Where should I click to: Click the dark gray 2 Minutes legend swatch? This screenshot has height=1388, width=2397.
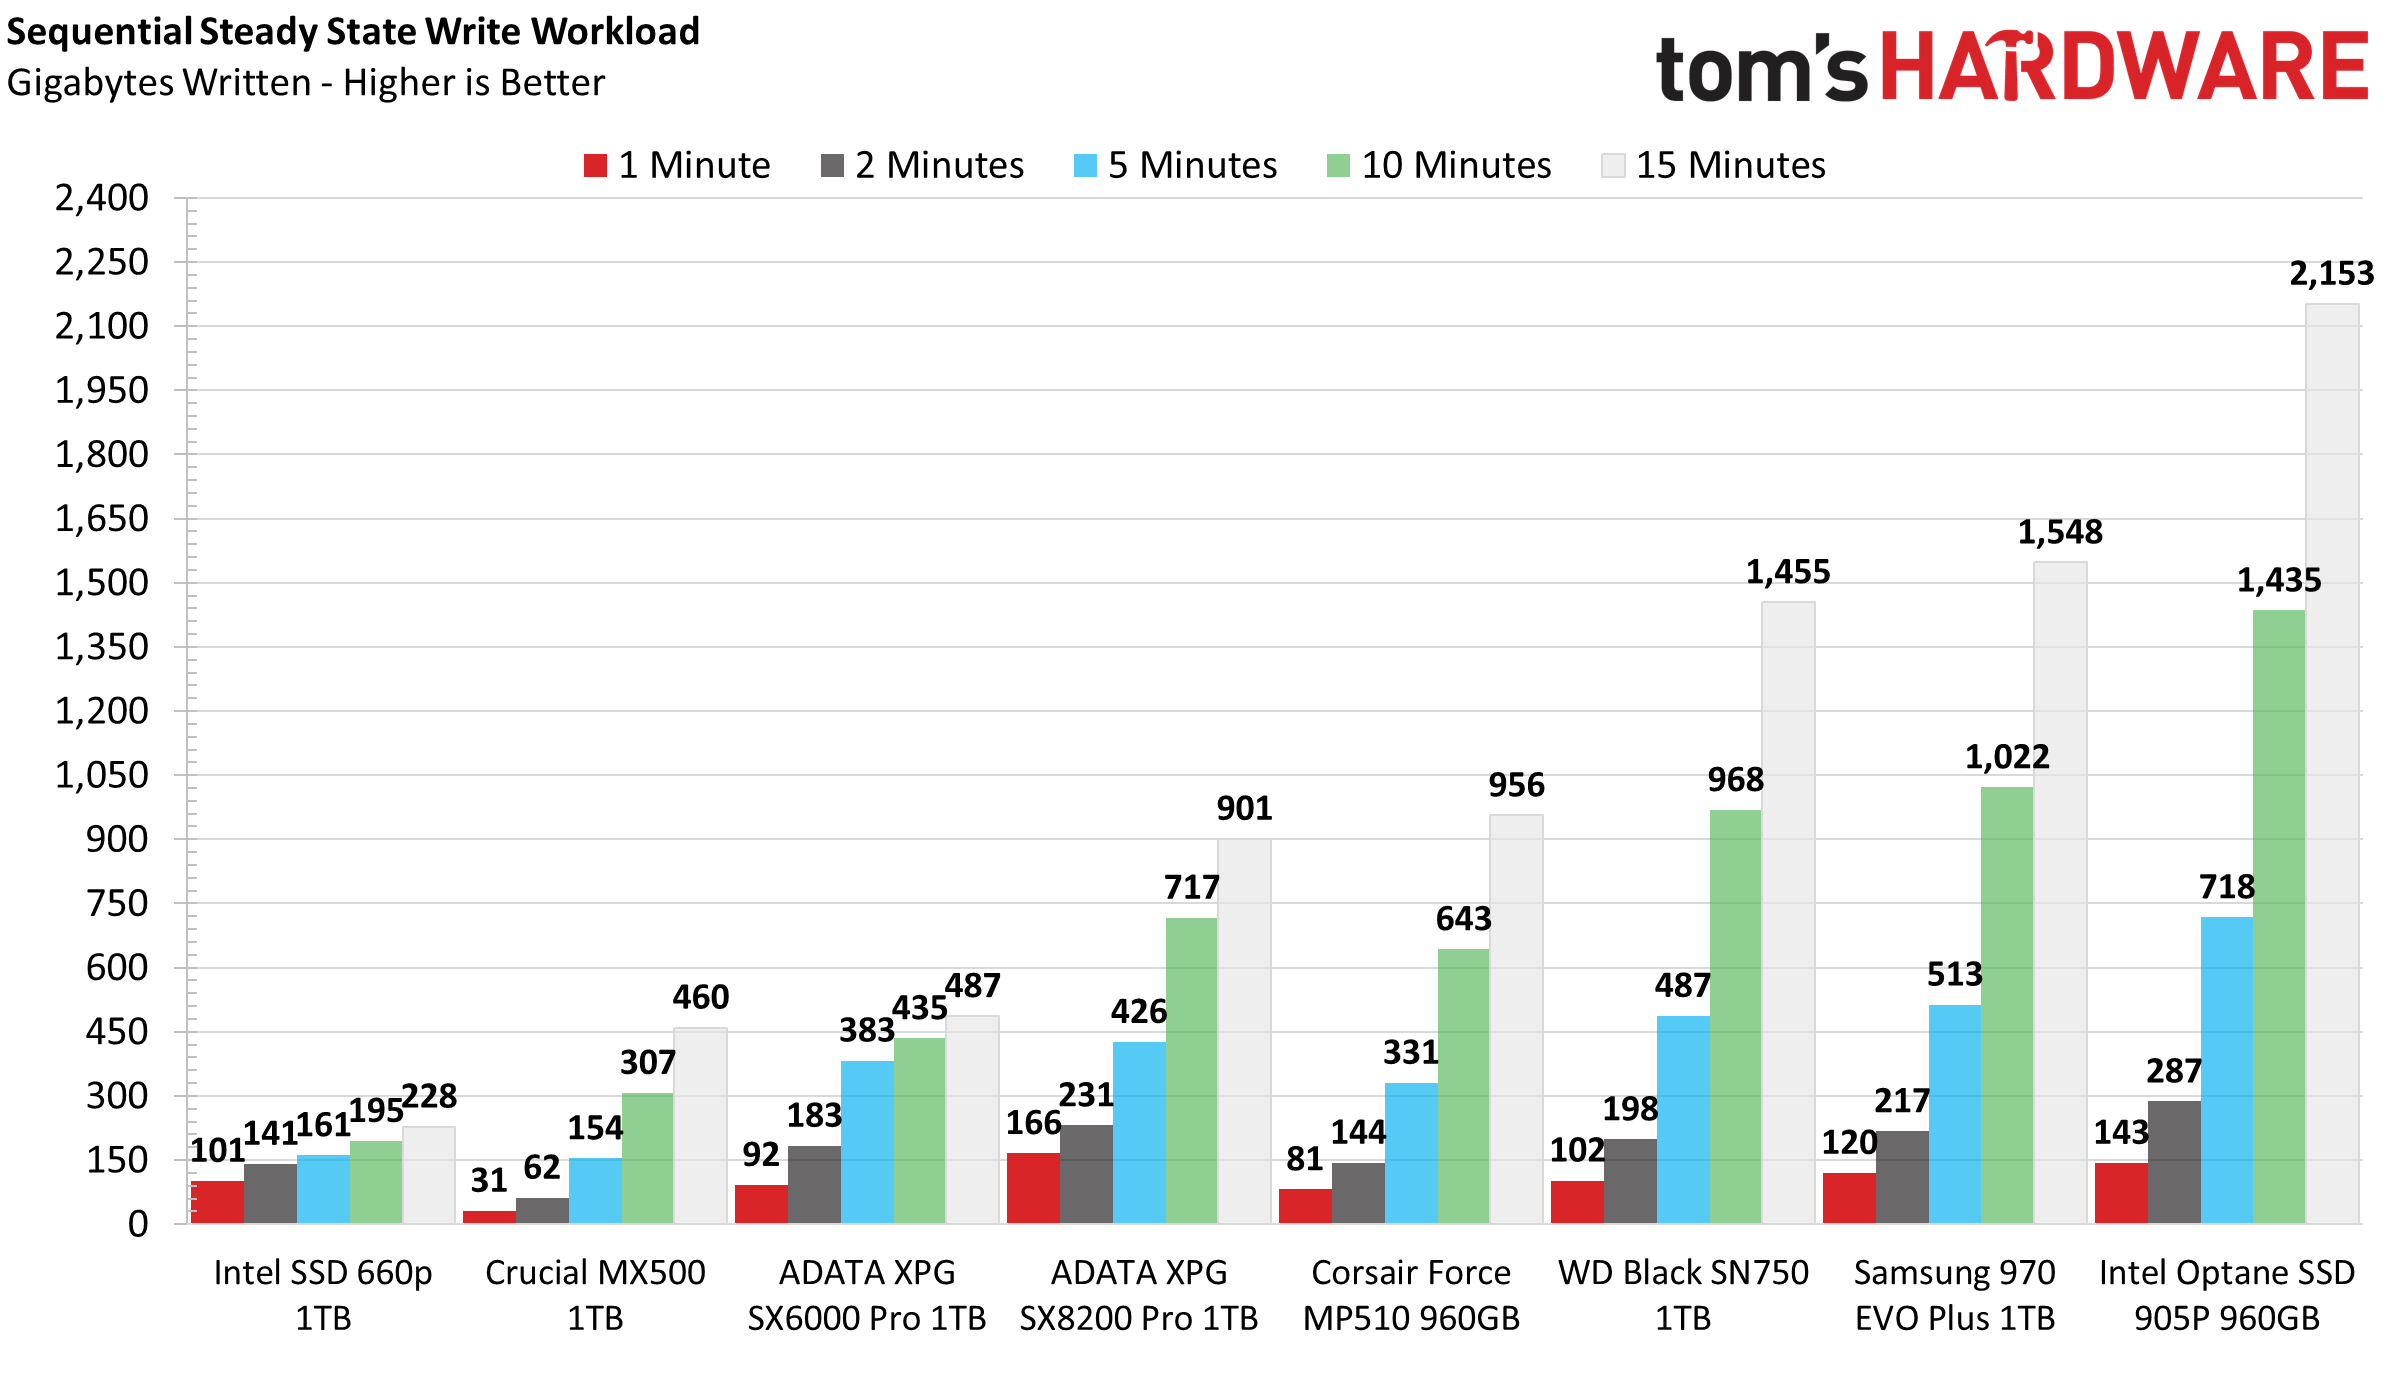pos(832,166)
